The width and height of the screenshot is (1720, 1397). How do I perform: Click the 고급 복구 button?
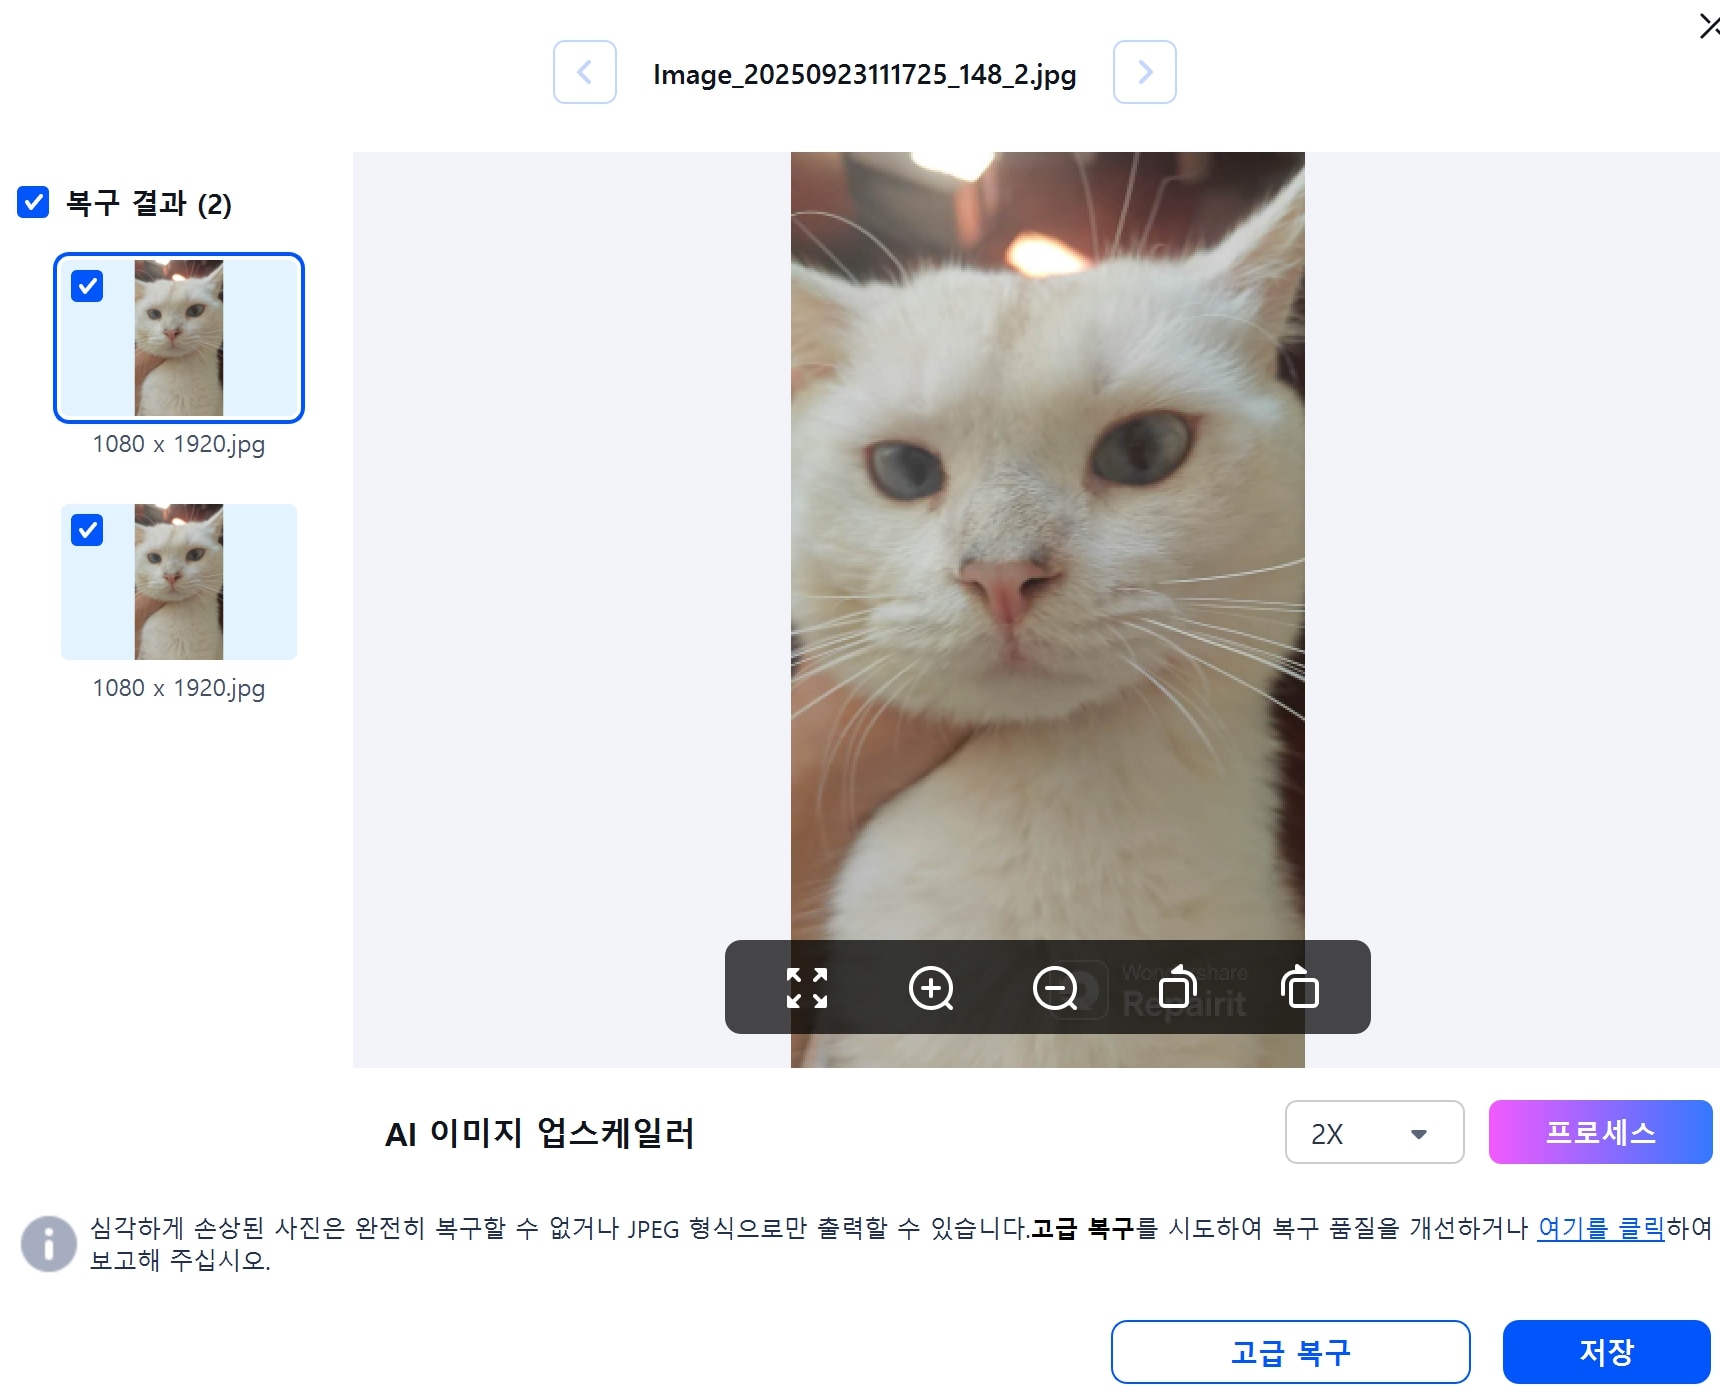coord(1289,1352)
